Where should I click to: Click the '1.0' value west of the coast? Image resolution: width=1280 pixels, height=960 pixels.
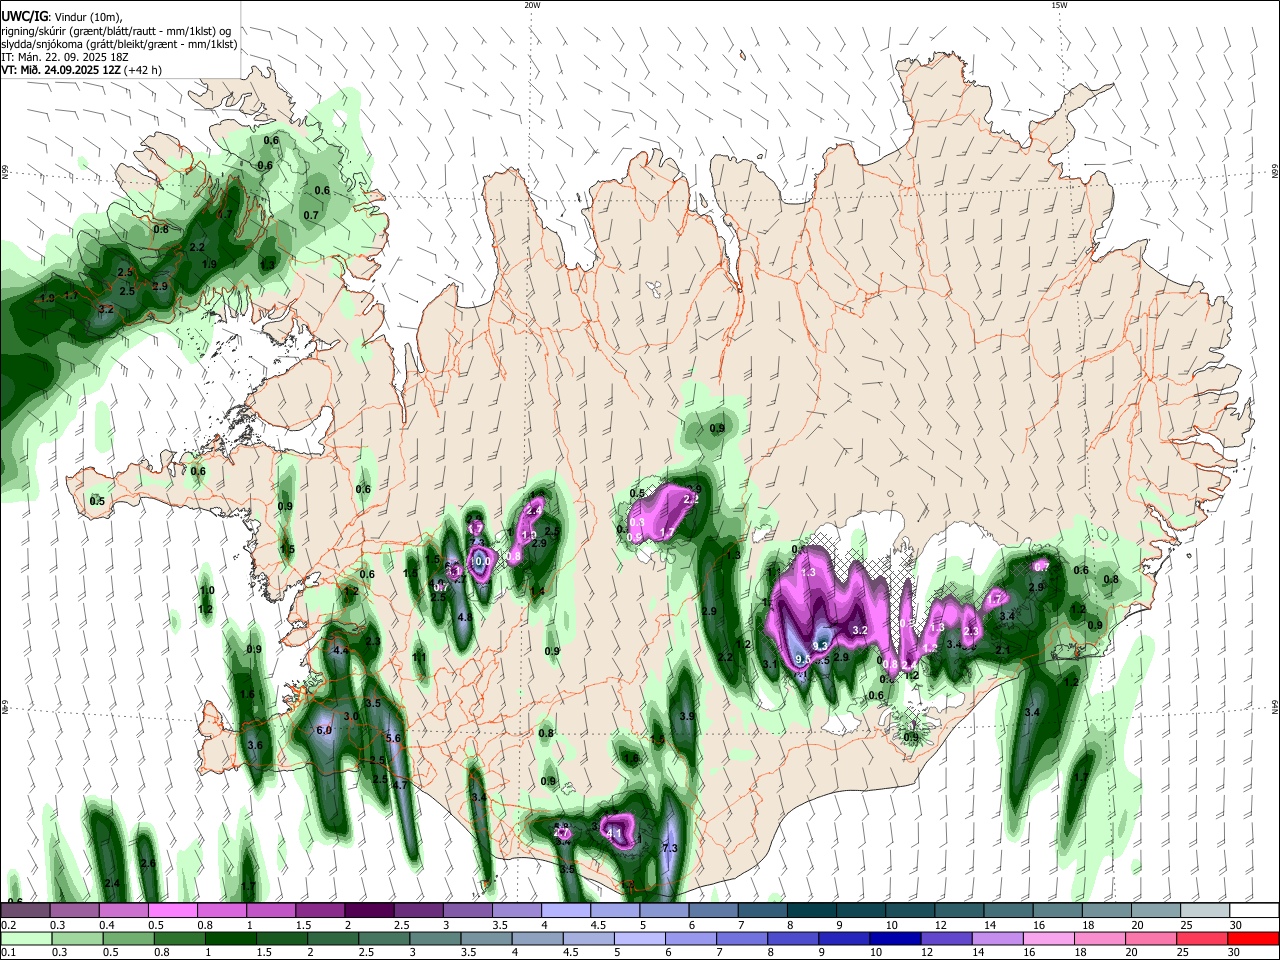207,592
